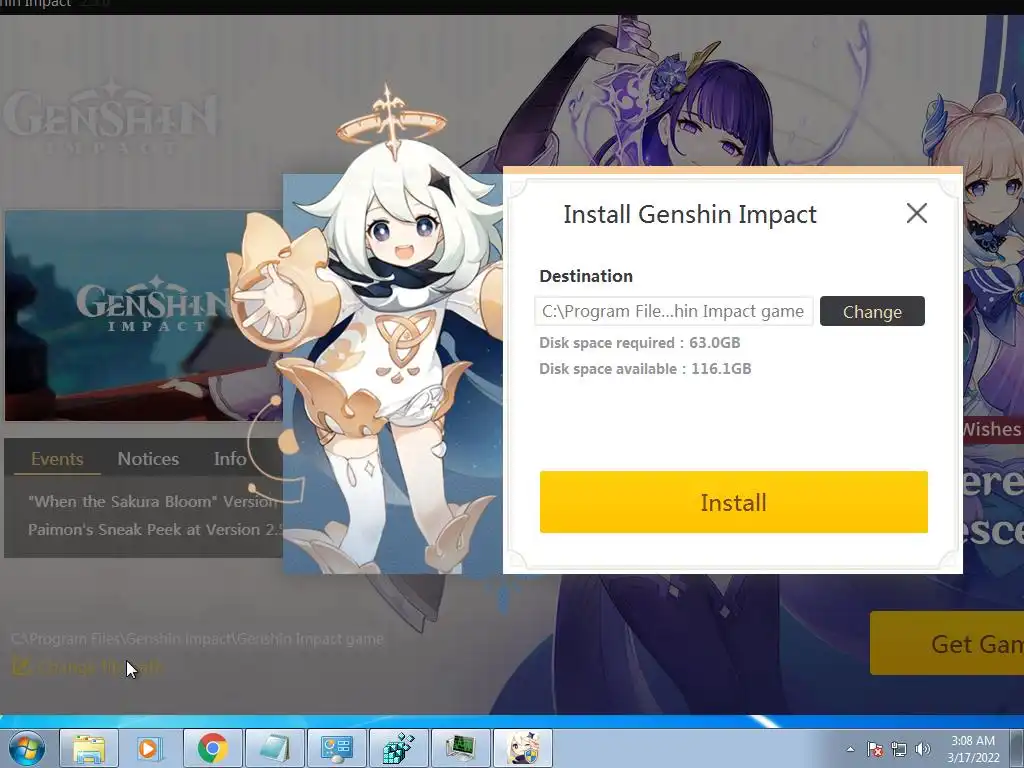Click the volume speaker tray icon

[x=922, y=749]
